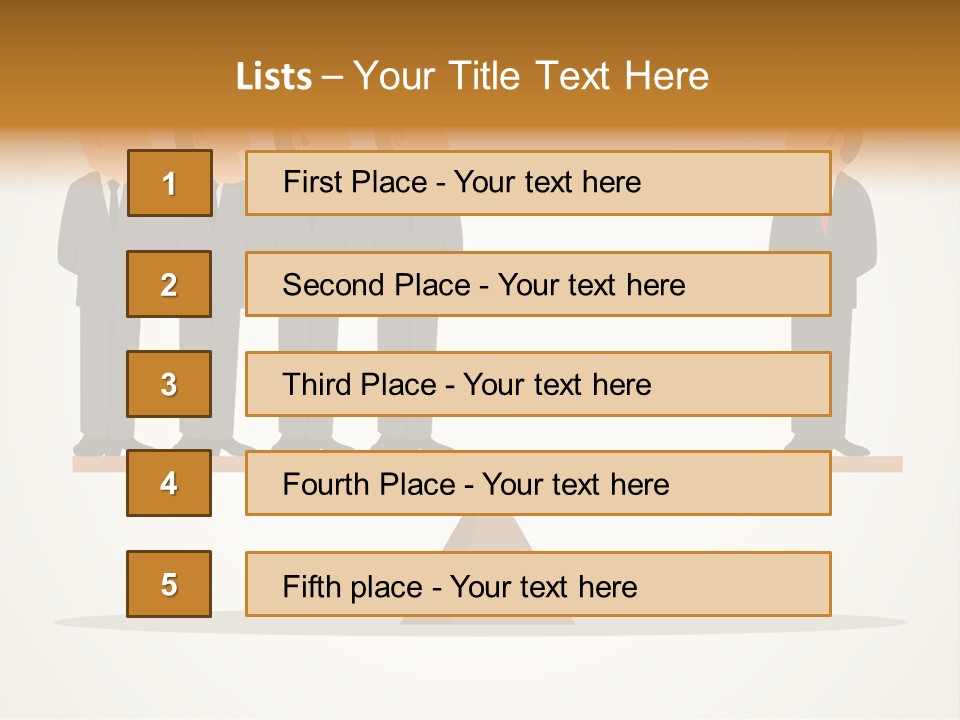
Task: Click the bold word "Lists" in the title
Action: click(x=273, y=77)
